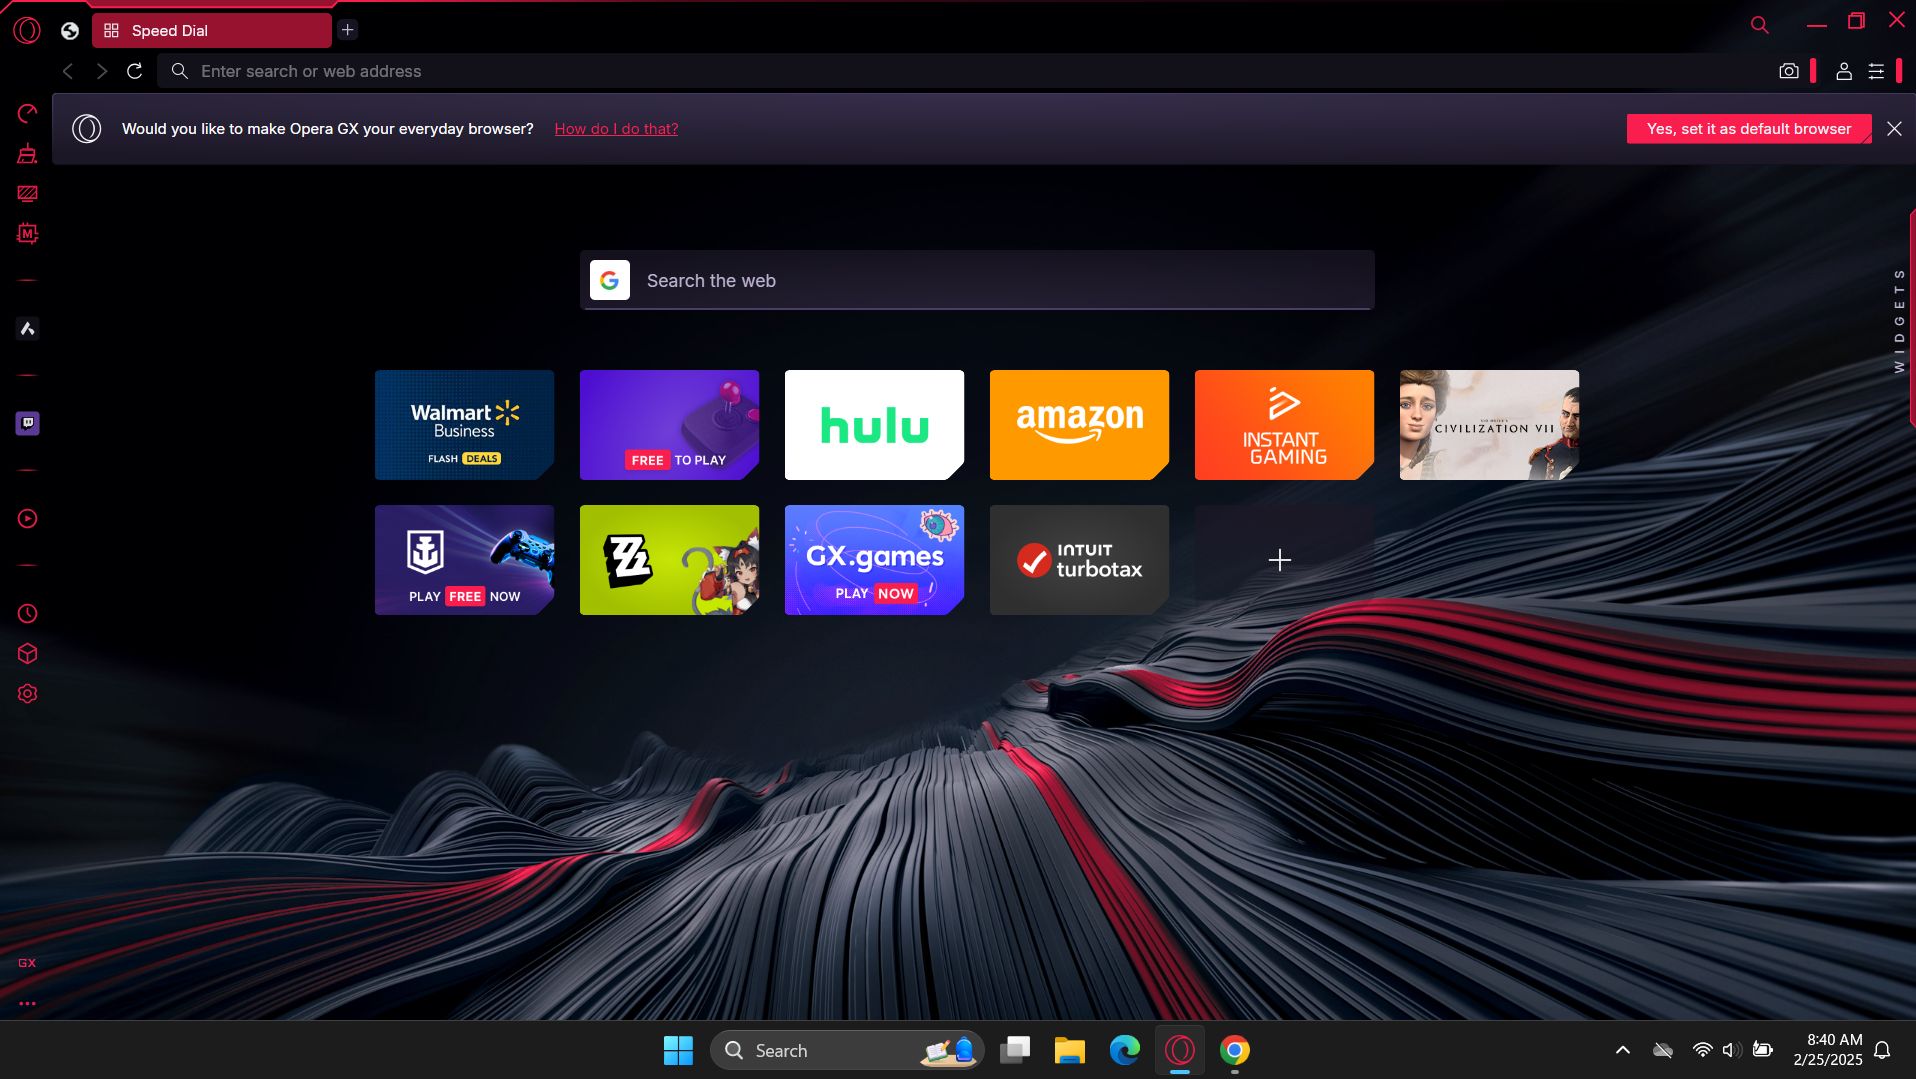The image size is (1916, 1079).
Task: Open History clock icon in sidebar
Action: 27,613
